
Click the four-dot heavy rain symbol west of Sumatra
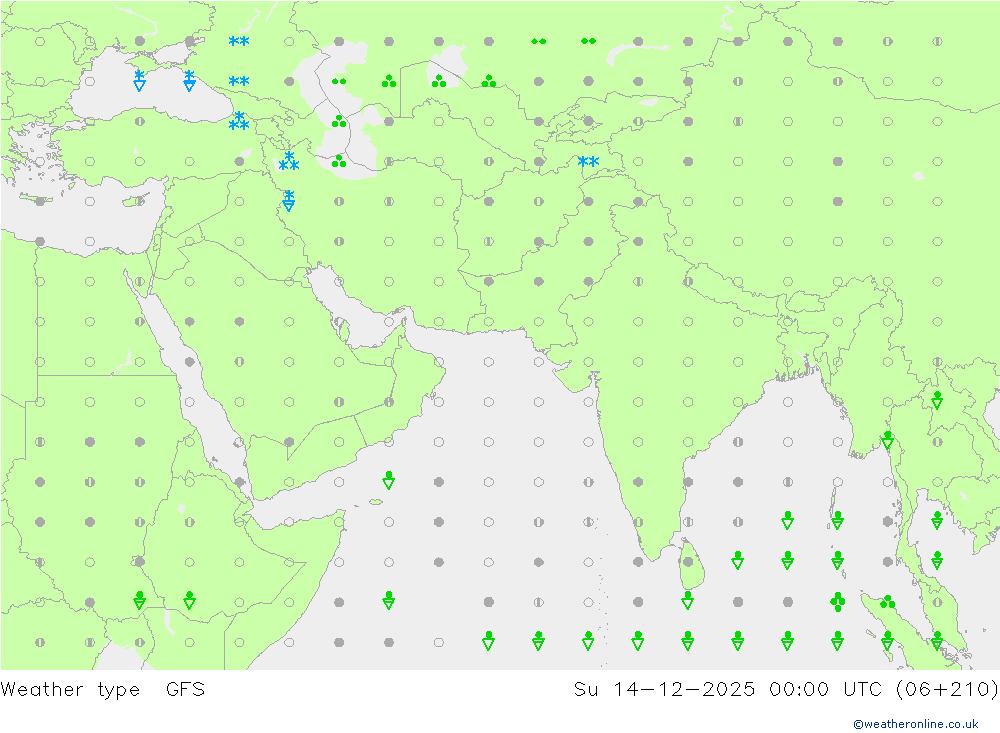point(837,602)
